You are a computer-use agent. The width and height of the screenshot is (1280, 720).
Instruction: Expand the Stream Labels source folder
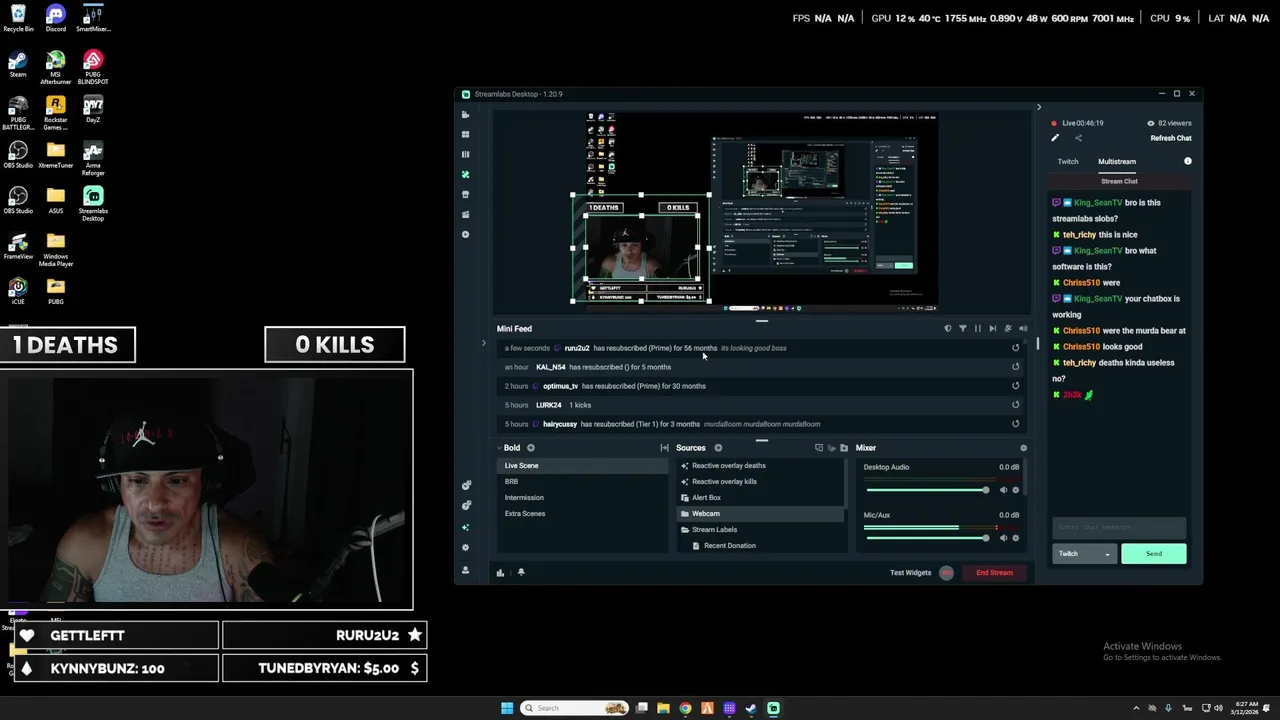coord(685,530)
